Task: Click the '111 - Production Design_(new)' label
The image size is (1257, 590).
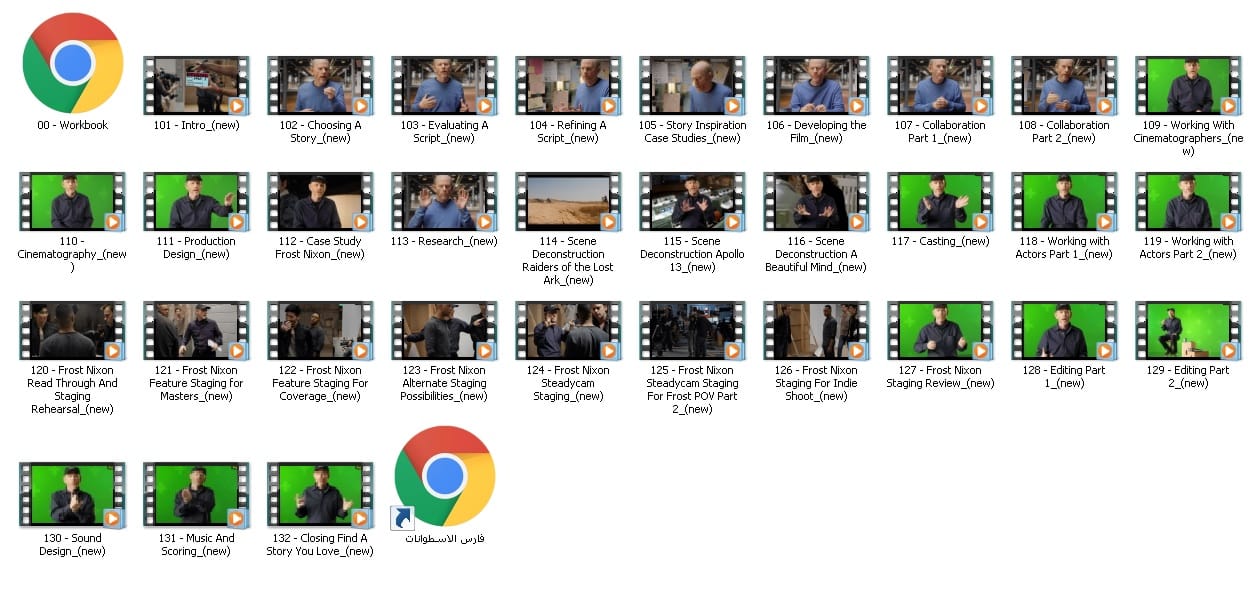Action: [x=196, y=248]
